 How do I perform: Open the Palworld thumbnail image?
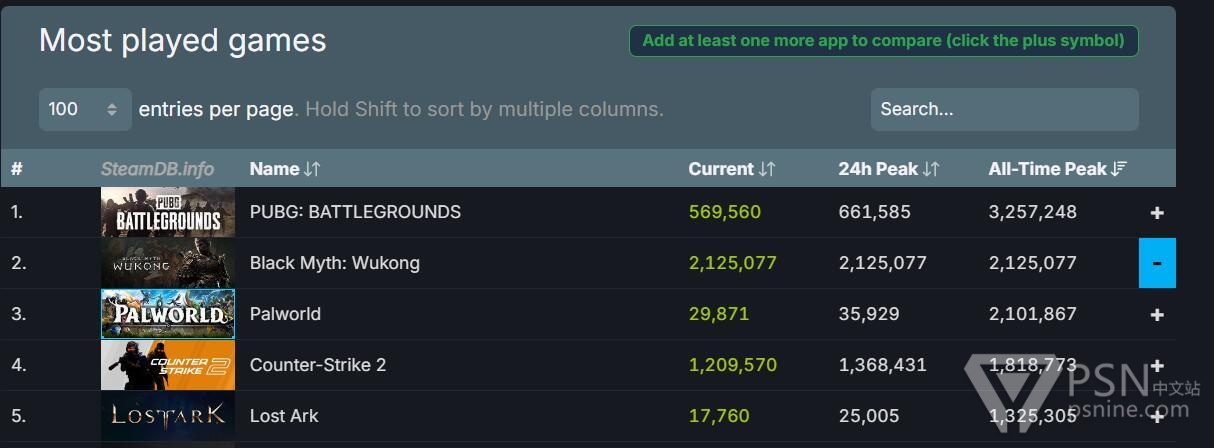[168, 314]
